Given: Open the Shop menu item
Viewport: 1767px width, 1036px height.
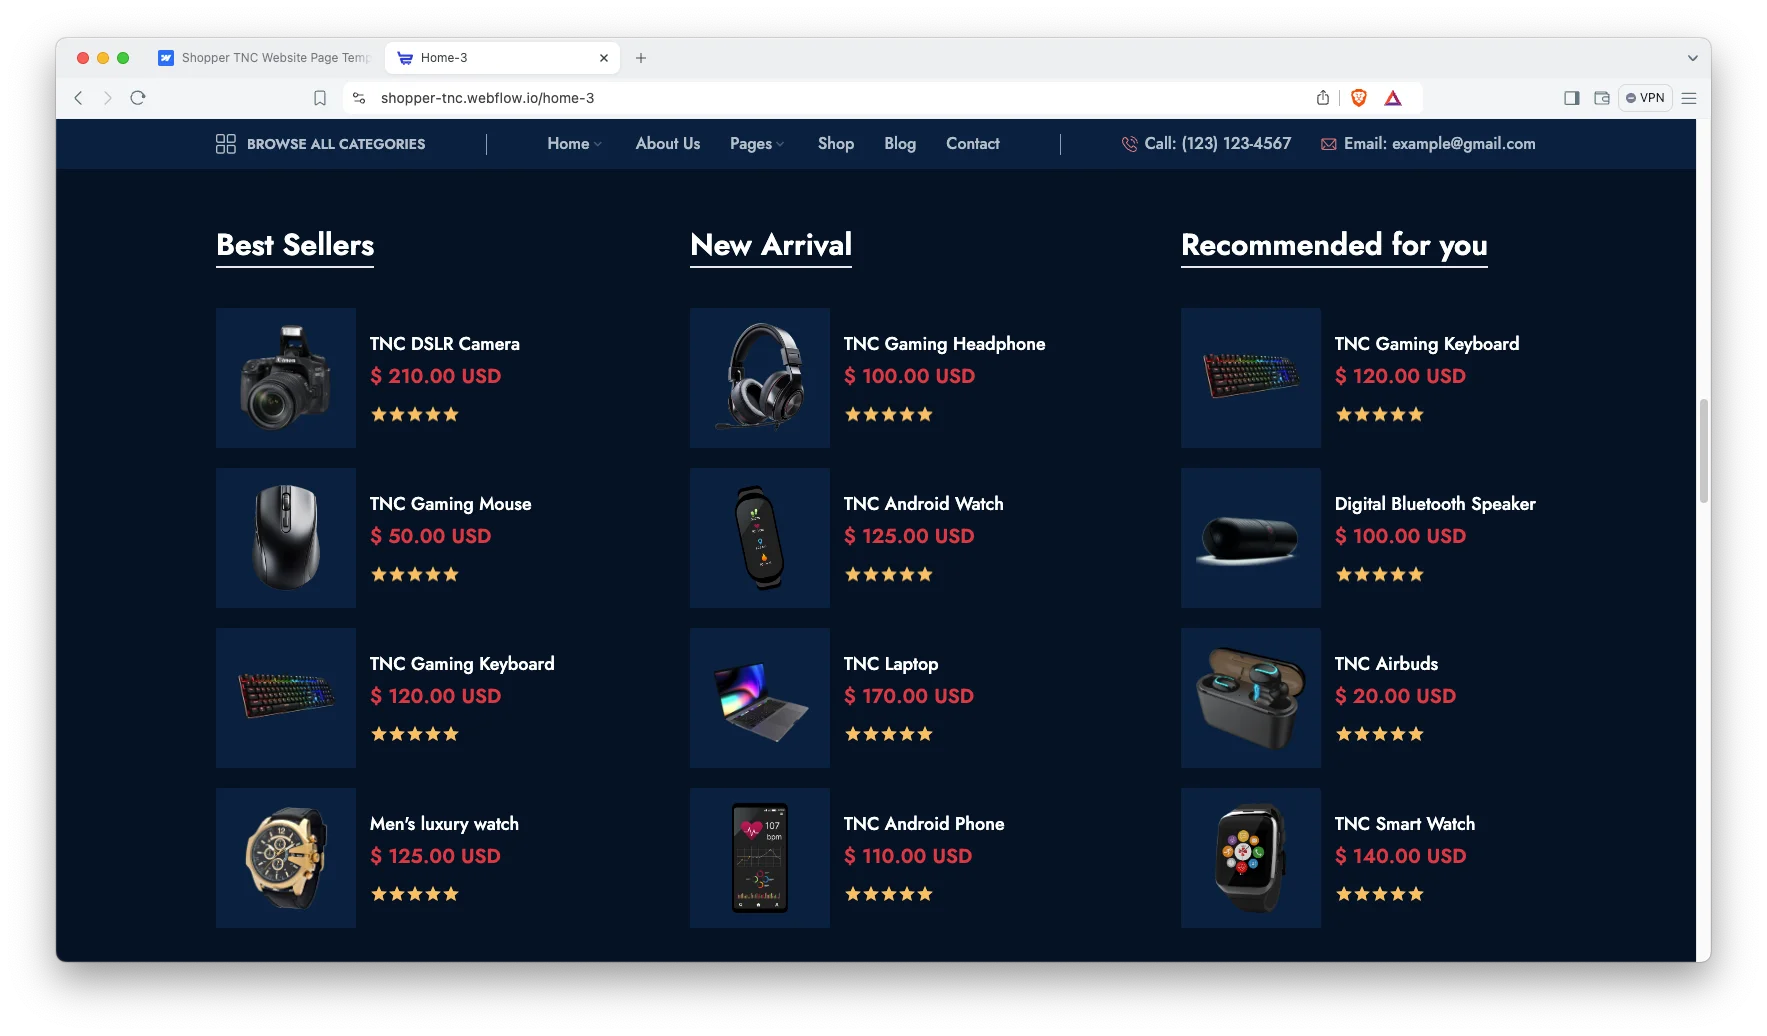Looking at the screenshot, I should (x=836, y=144).
